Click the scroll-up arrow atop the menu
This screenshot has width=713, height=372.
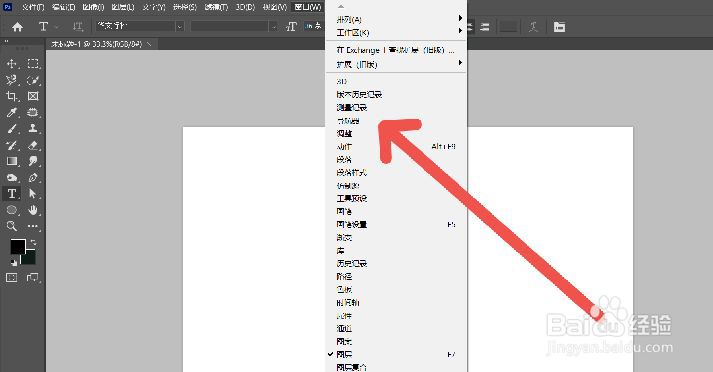(x=341, y=6)
